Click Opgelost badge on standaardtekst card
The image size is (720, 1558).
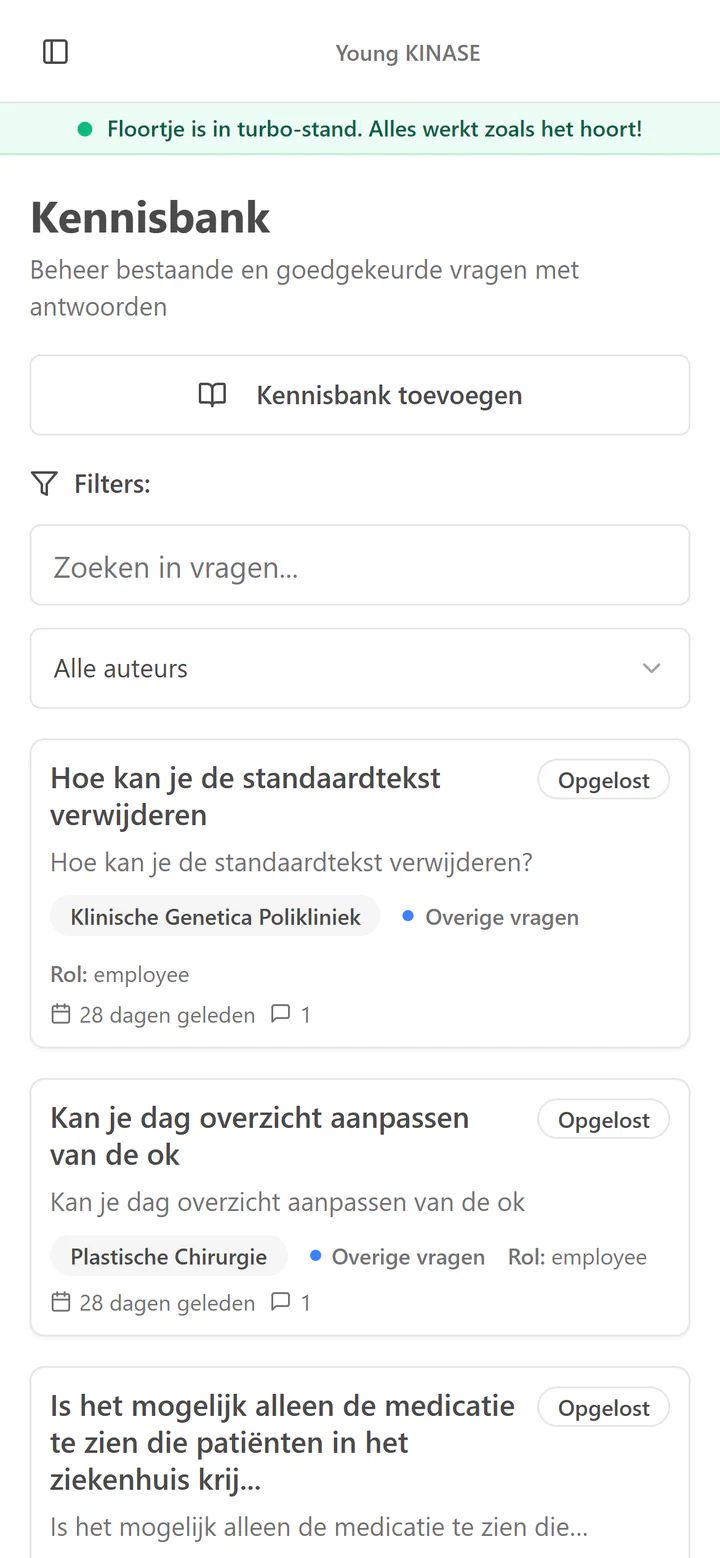click(604, 780)
